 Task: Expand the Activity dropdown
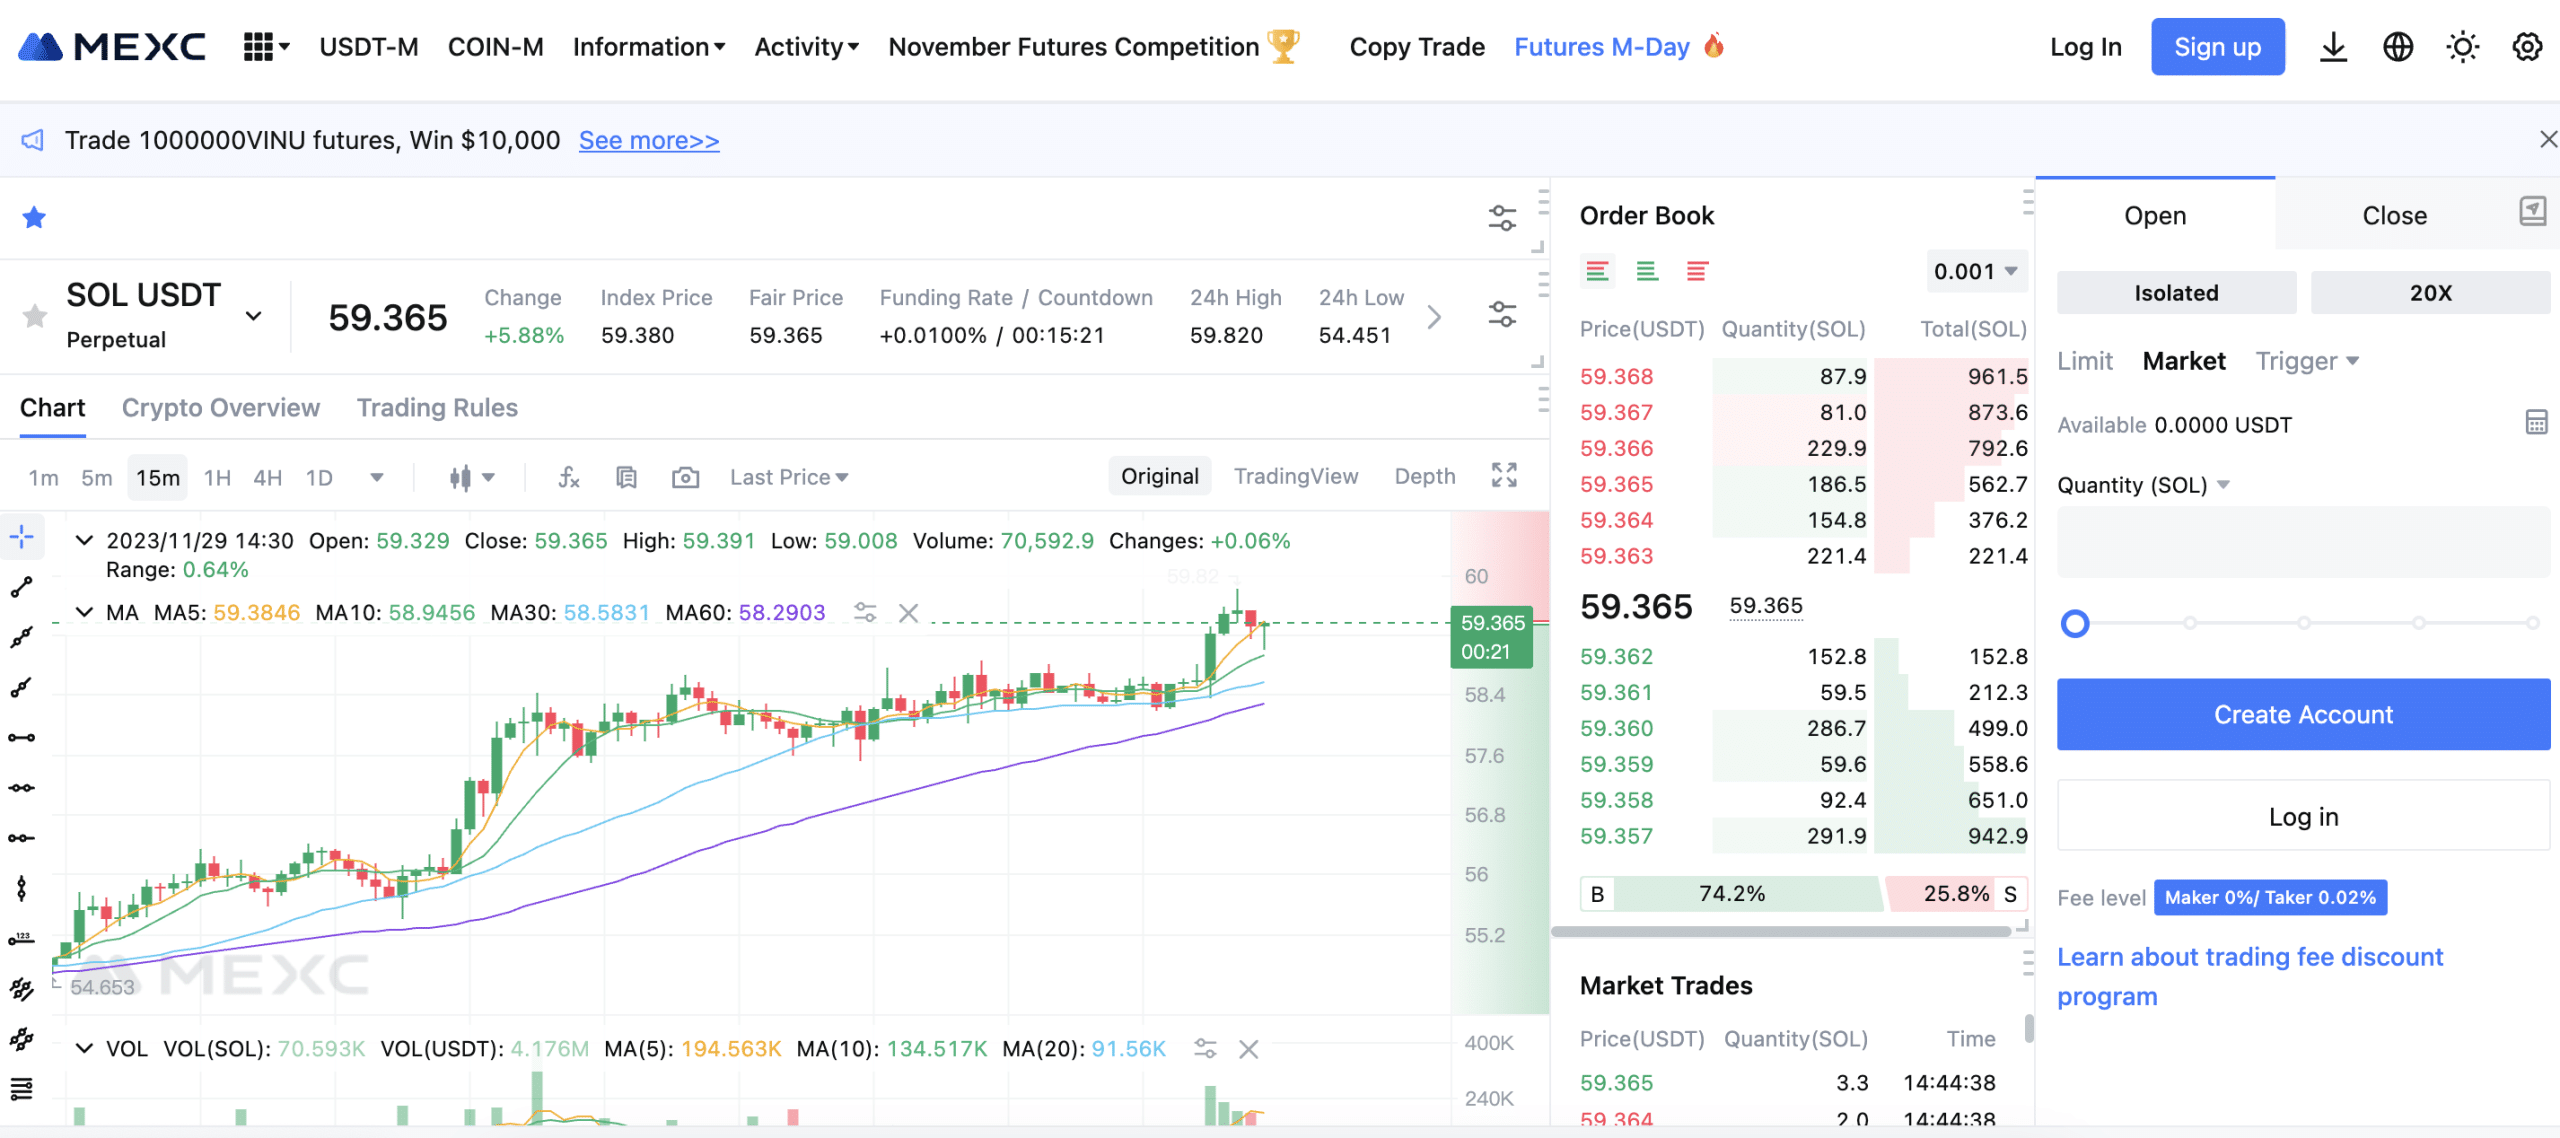coord(806,47)
